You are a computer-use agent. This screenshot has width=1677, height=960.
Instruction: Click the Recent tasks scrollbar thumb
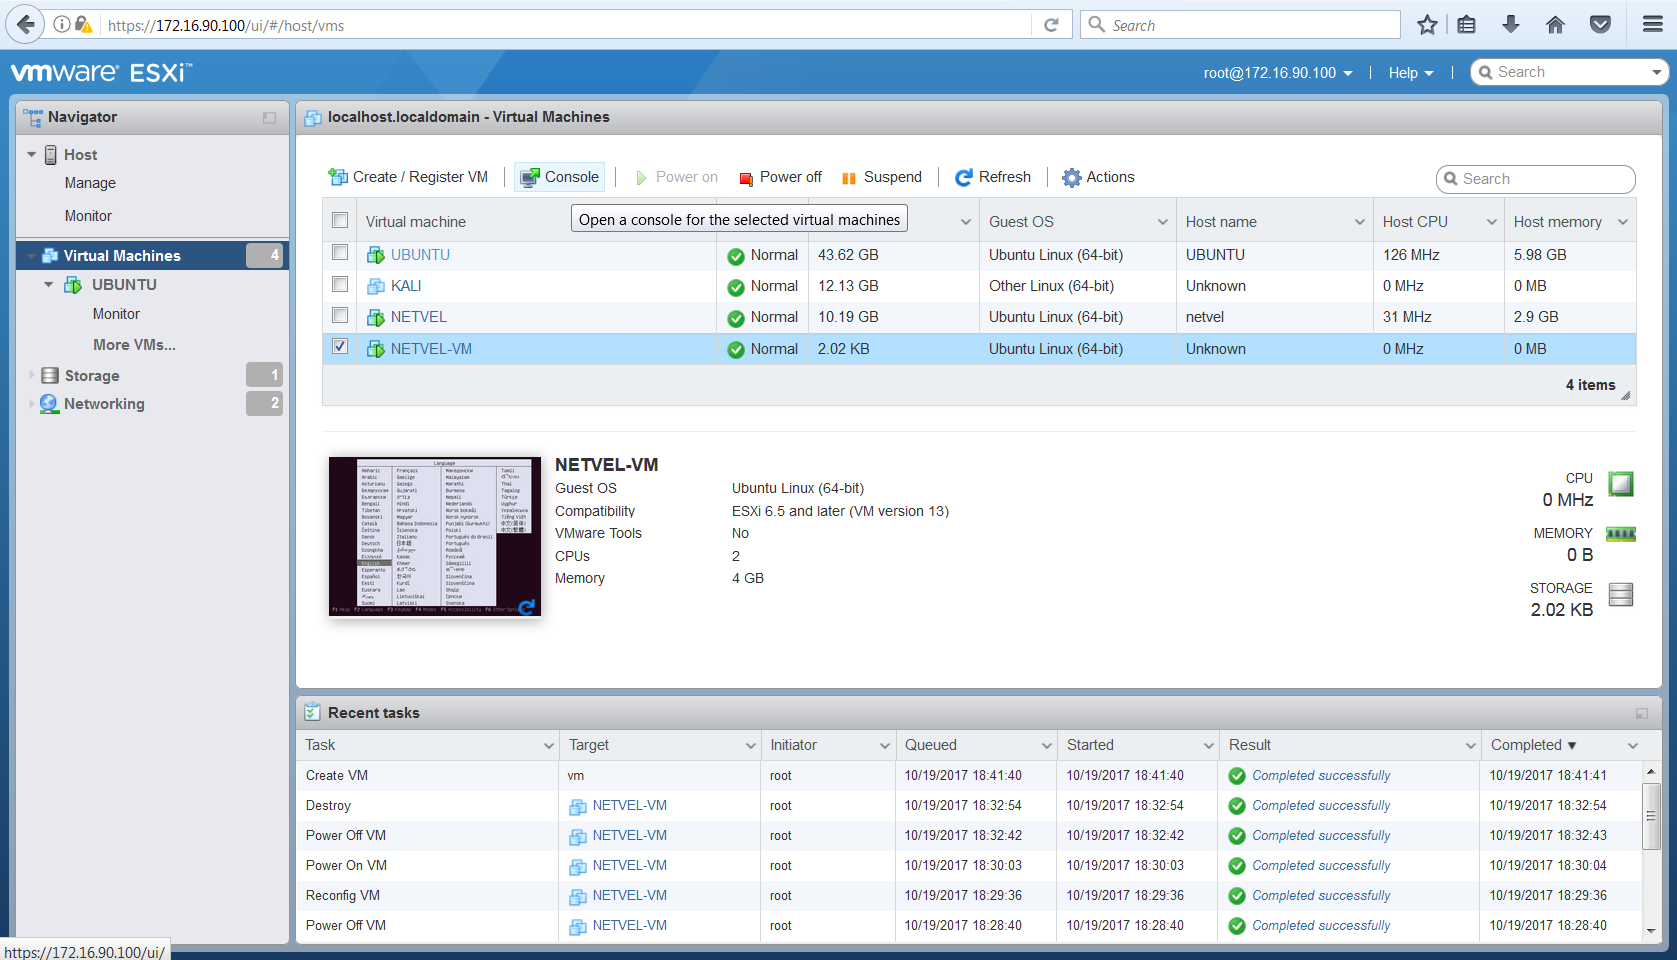click(1651, 816)
